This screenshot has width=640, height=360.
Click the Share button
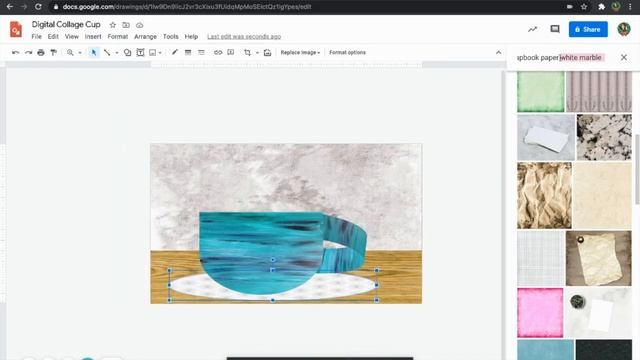point(588,29)
